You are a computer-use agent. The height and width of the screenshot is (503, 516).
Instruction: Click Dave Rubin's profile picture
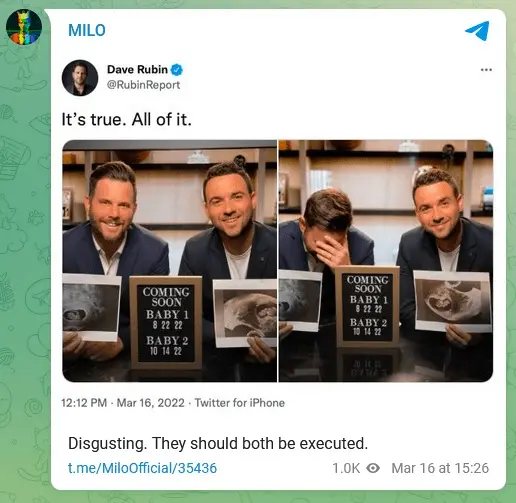coord(80,78)
